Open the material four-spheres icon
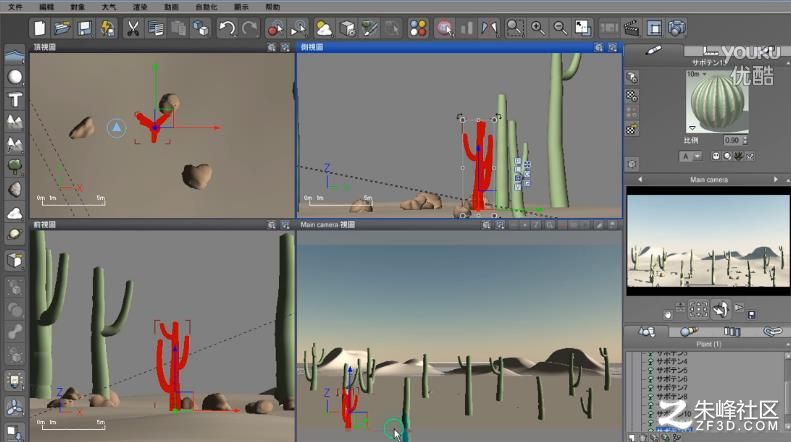791x442 pixels. point(418,28)
